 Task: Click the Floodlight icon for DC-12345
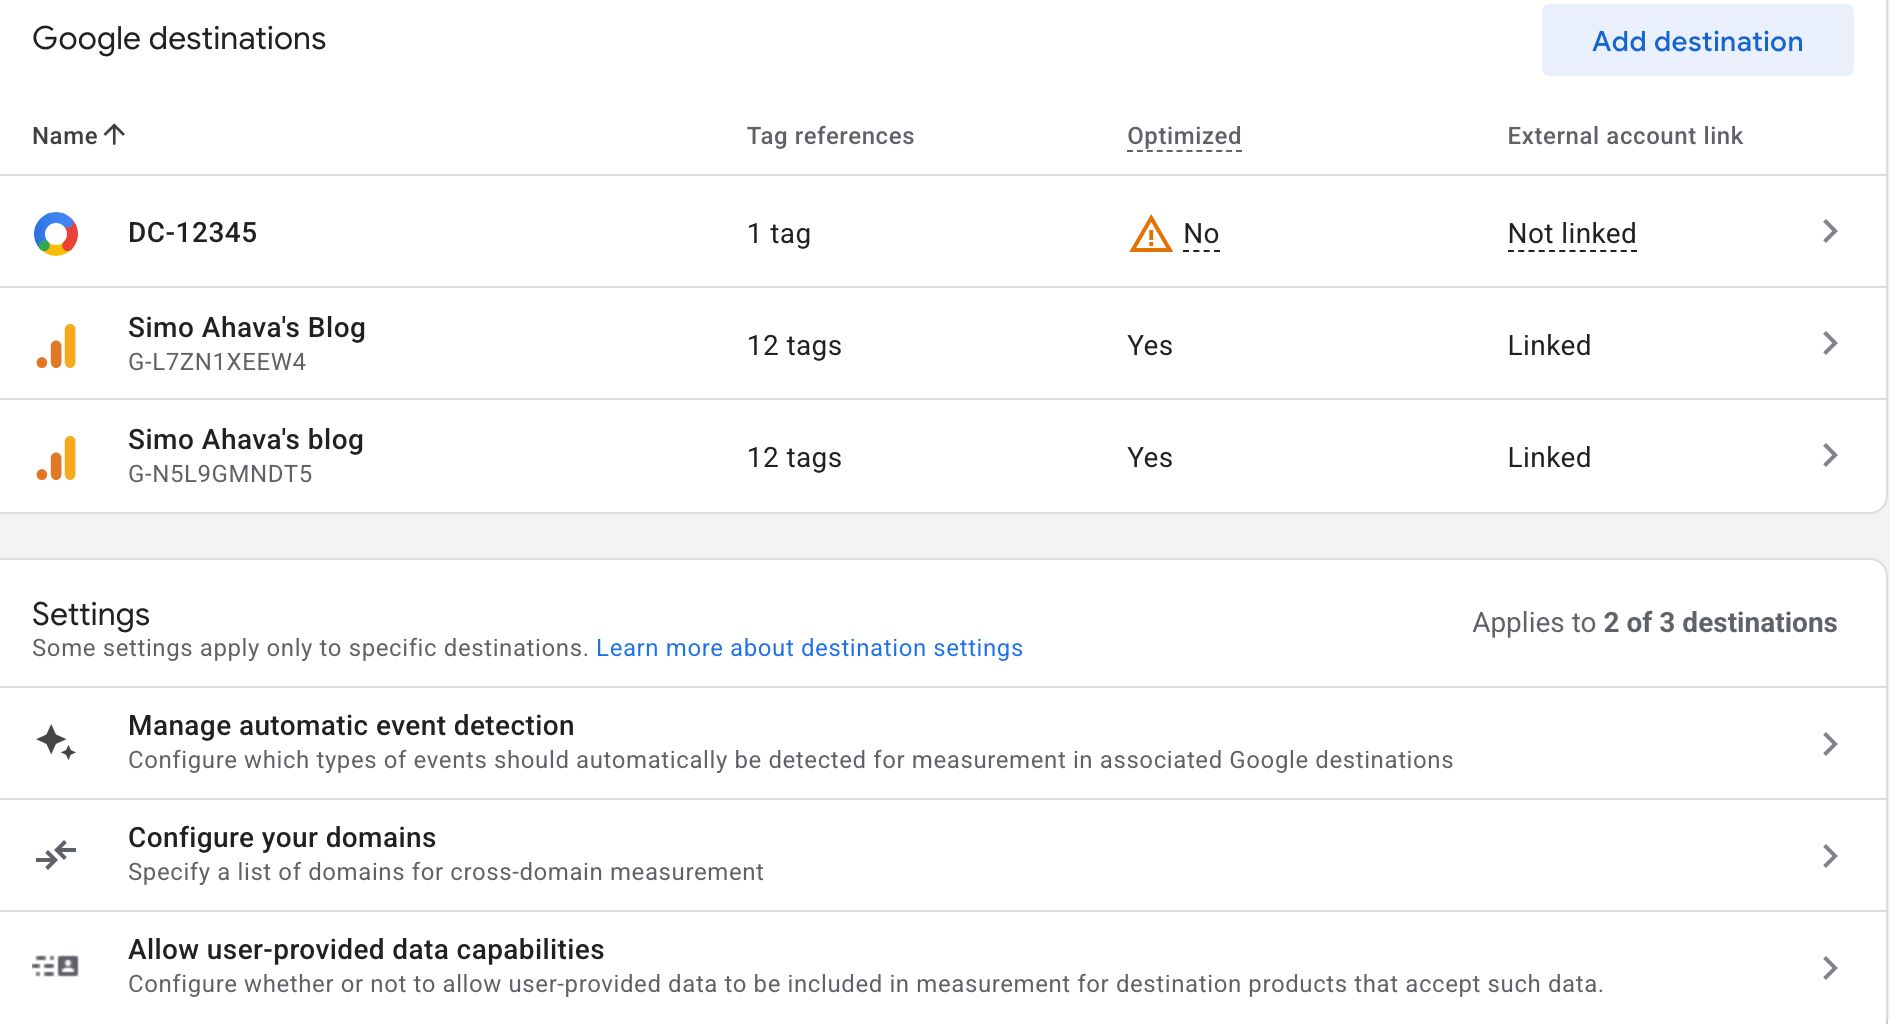pyautogui.click(x=56, y=233)
